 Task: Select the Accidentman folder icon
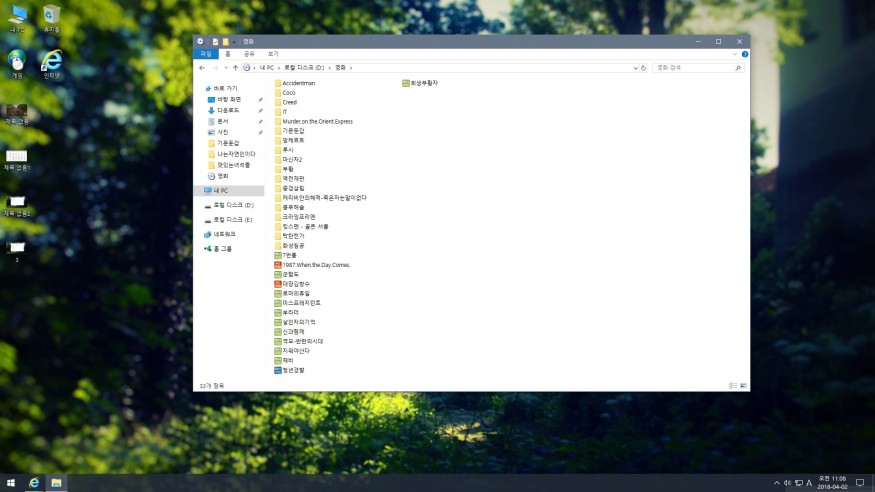(x=278, y=83)
